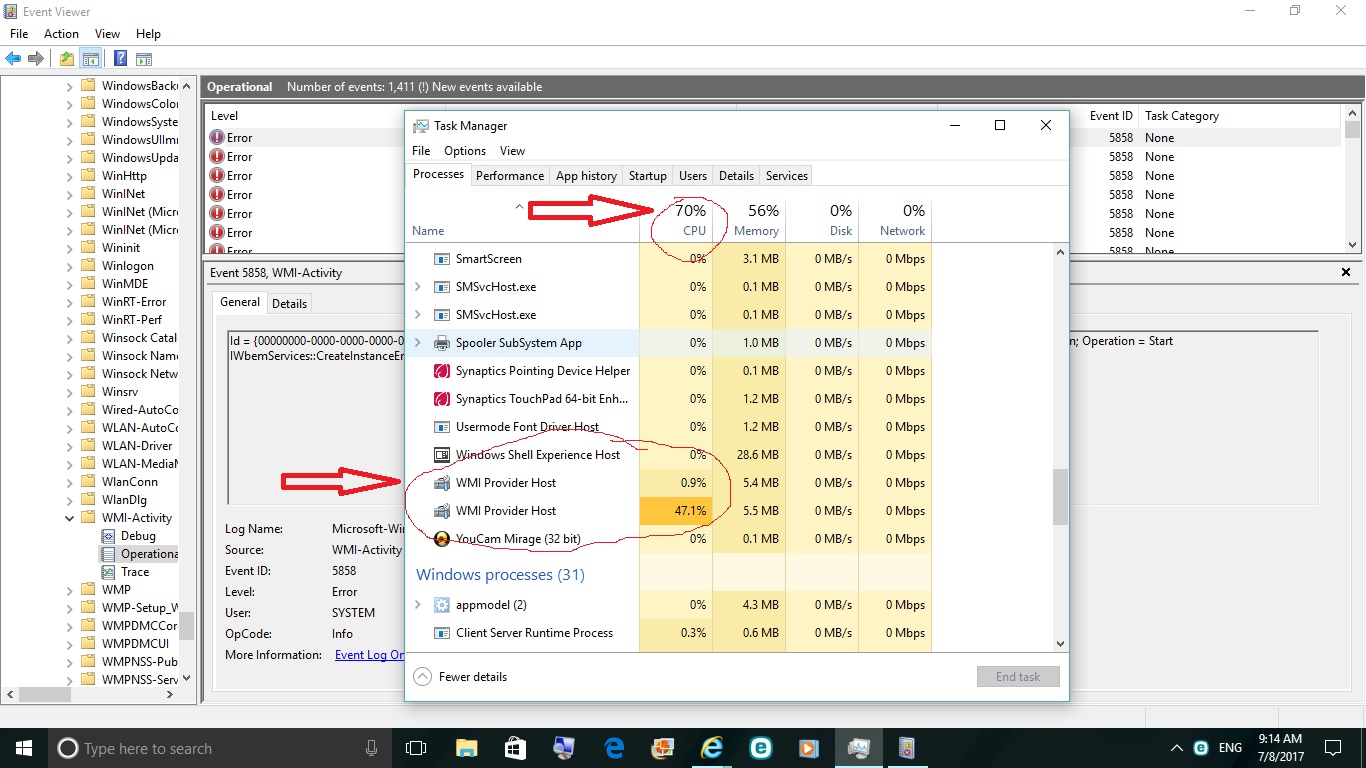
Task: Expand the first SMSvcHost.exe process group
Action: 418,287
